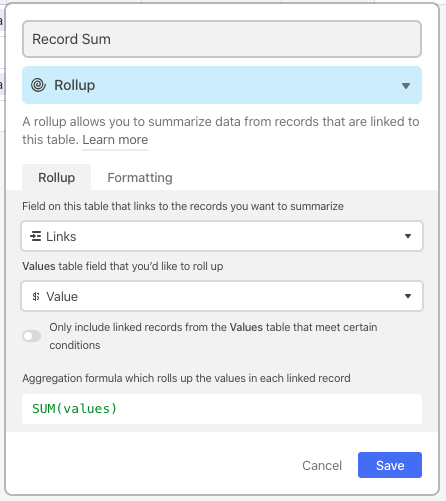446x501 pixels.
Task: Click the Record Sum field name input
Action: (x=222, y=39)
